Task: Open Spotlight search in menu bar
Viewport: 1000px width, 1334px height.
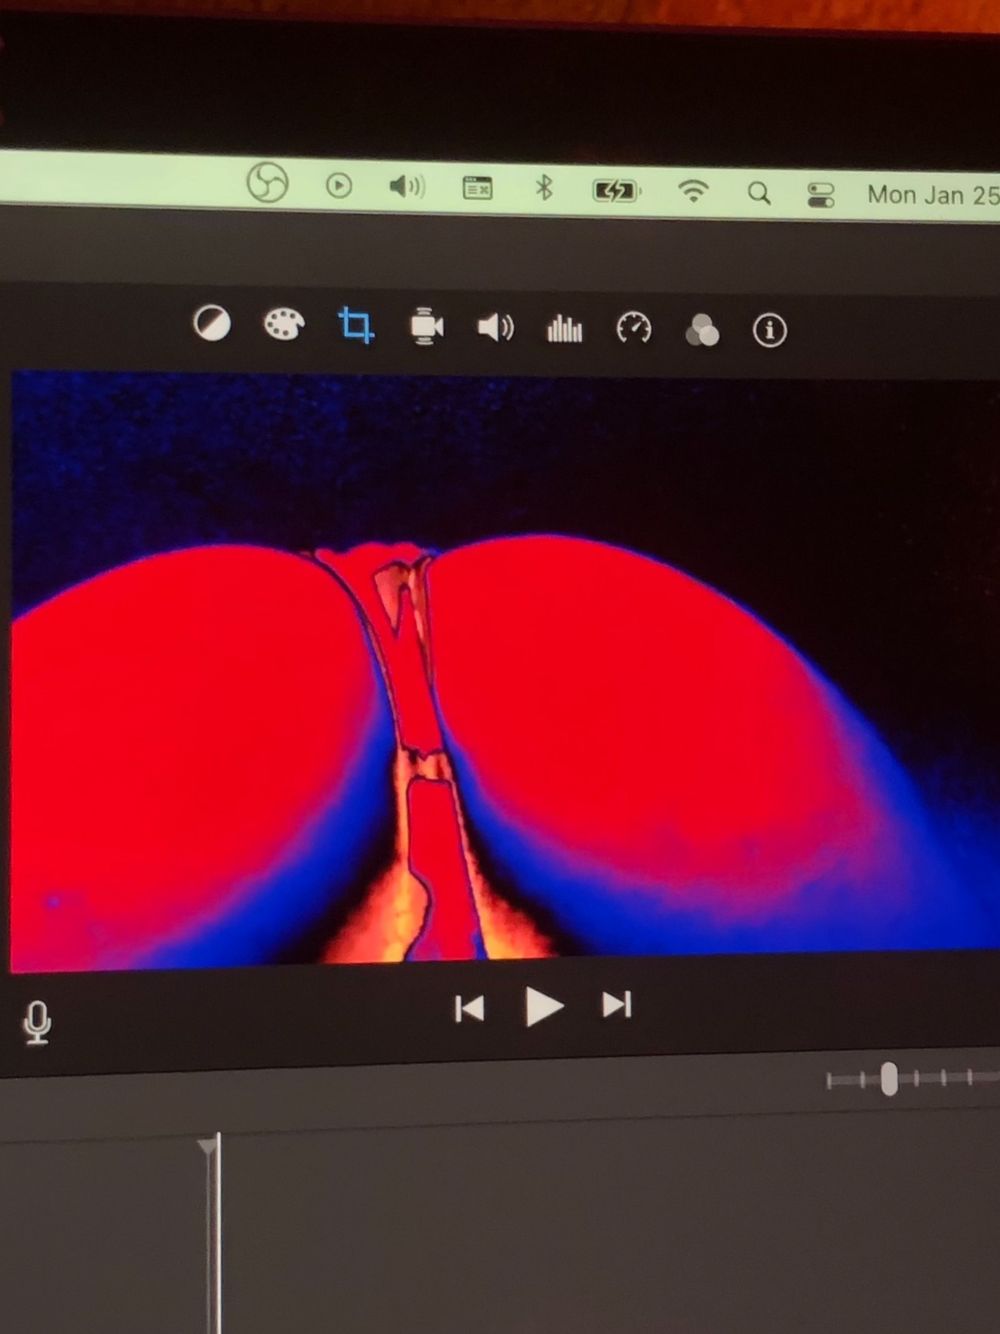Action: click(759, 193)
